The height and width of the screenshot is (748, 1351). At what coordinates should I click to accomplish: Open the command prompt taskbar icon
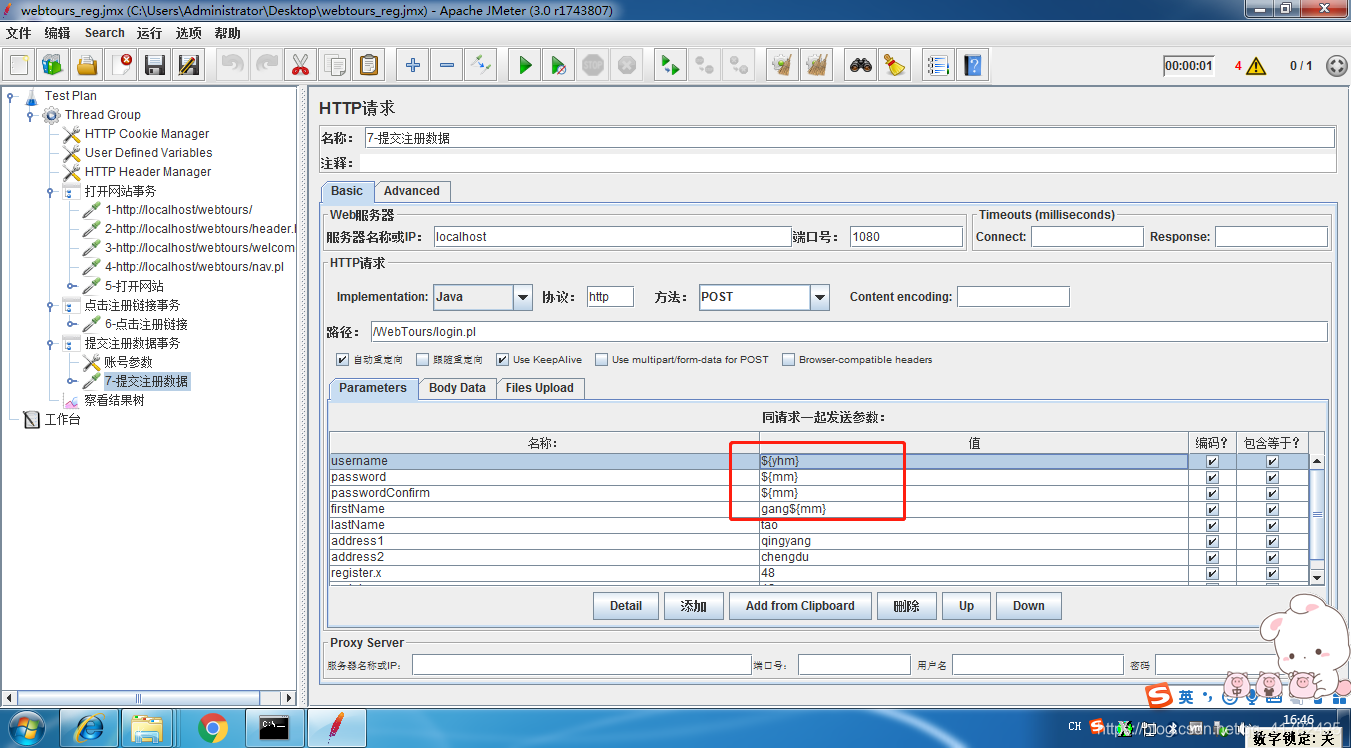pyautogui.click(x=274, y=727)
